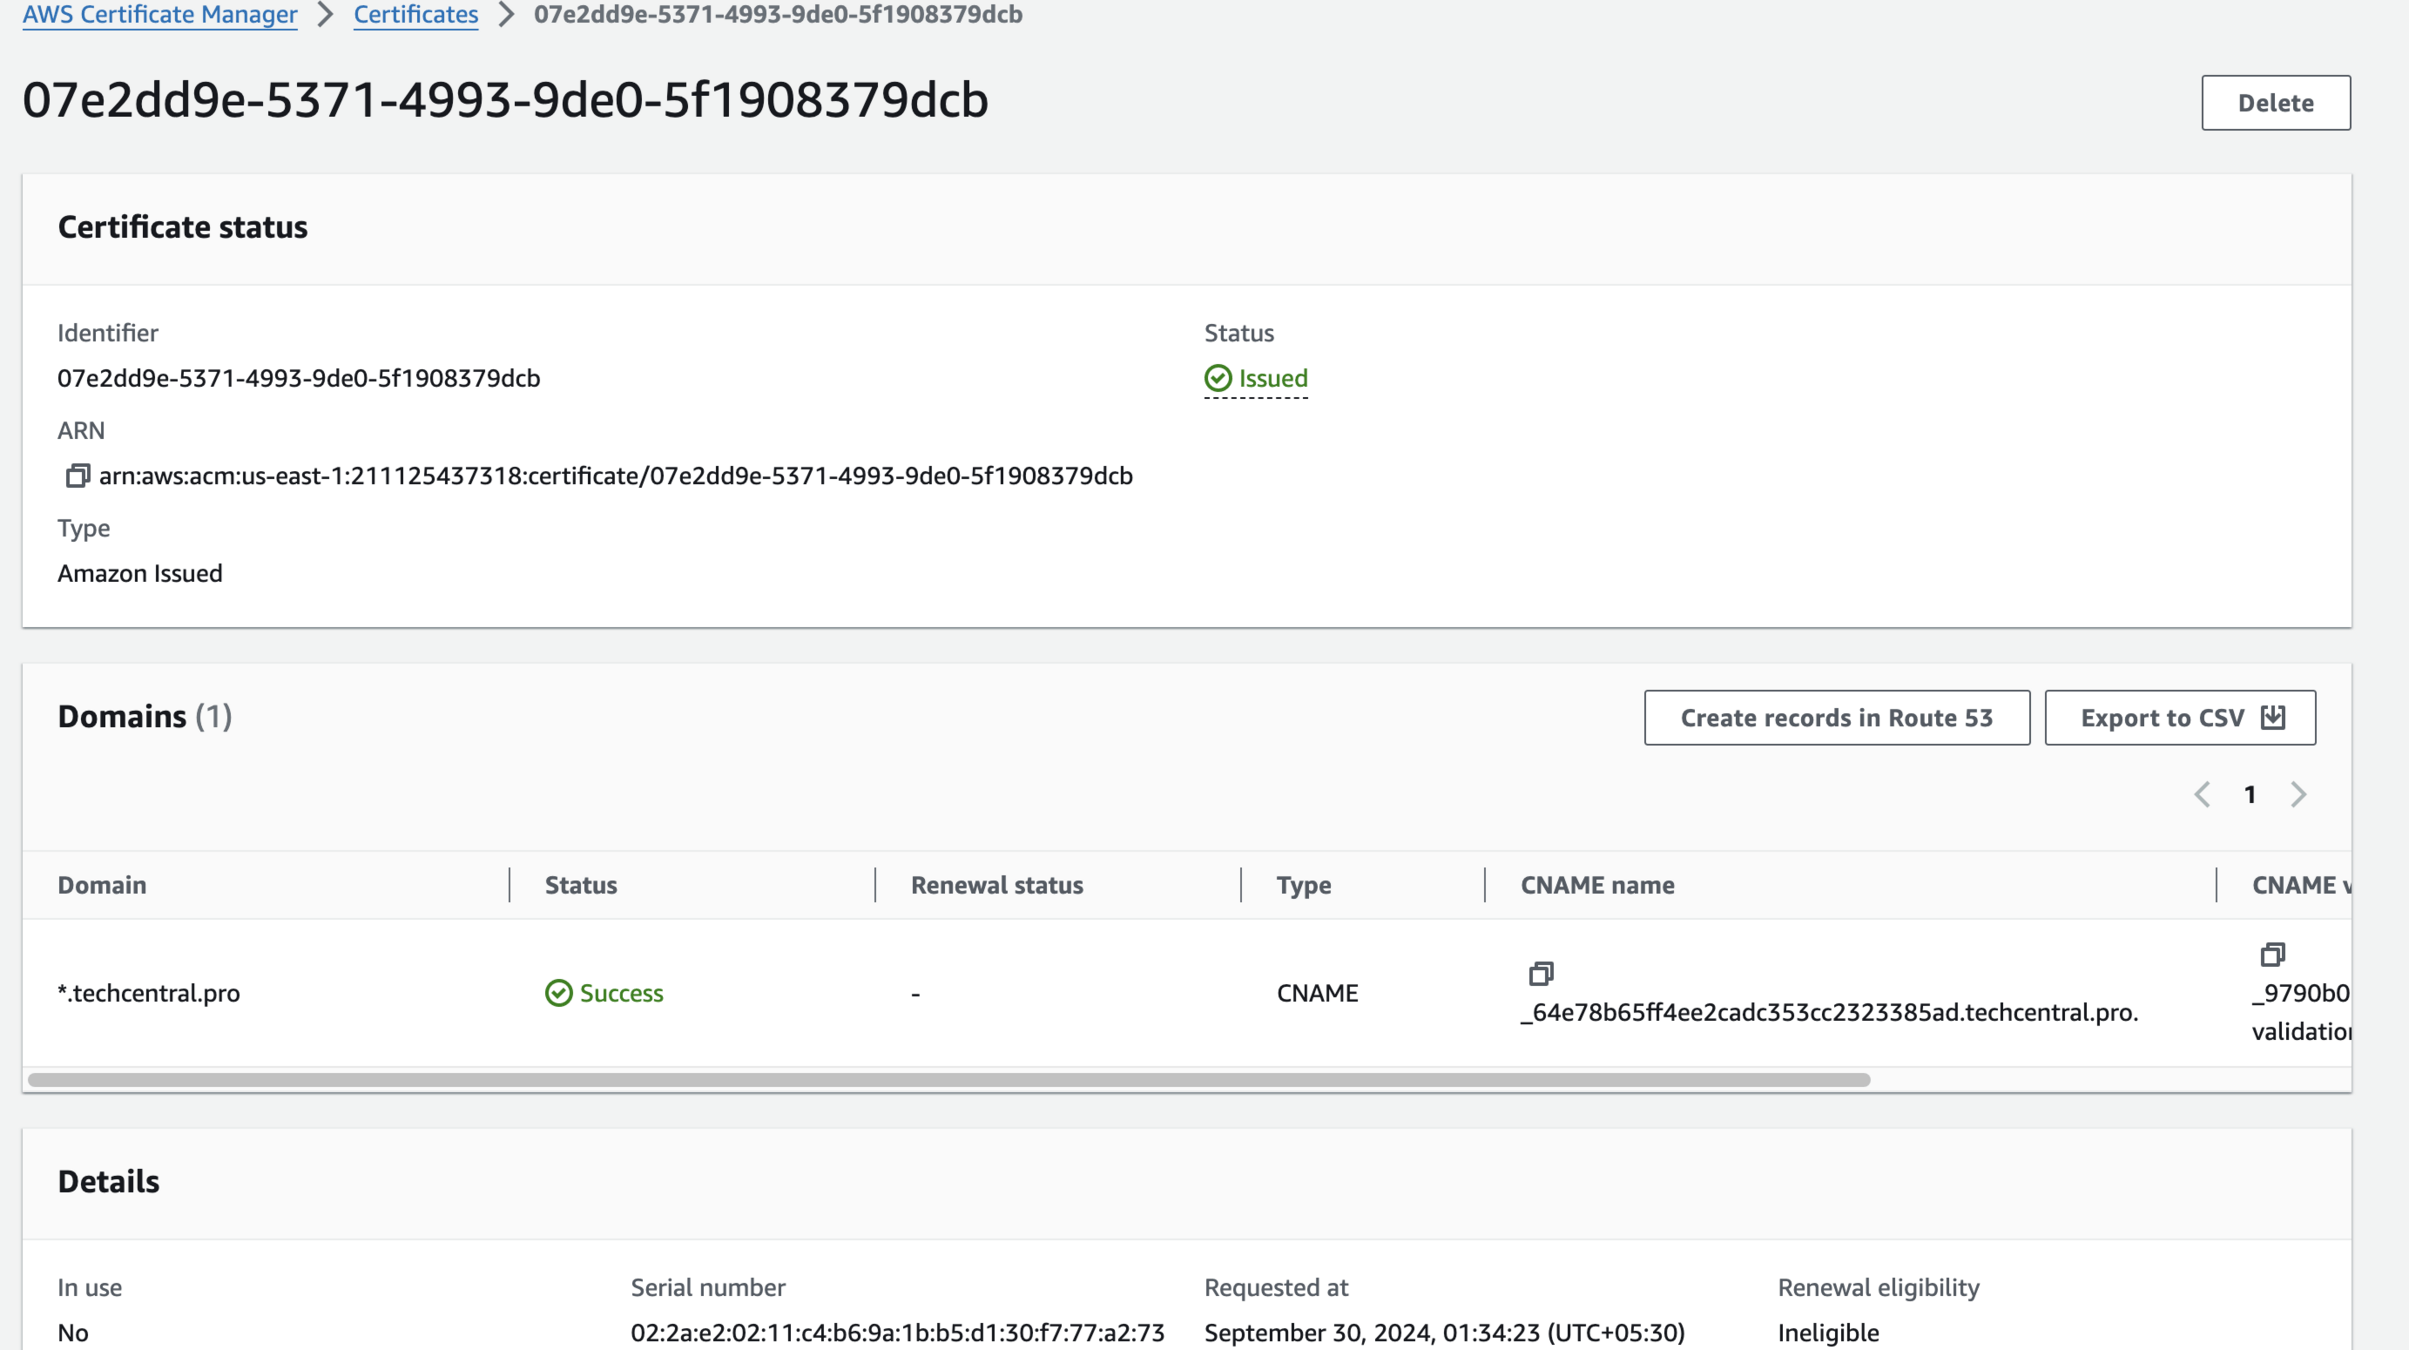This screenshot has width=2409, height=1350.
Task: Select page 1 in pagination
Action: pos(2250,795)
